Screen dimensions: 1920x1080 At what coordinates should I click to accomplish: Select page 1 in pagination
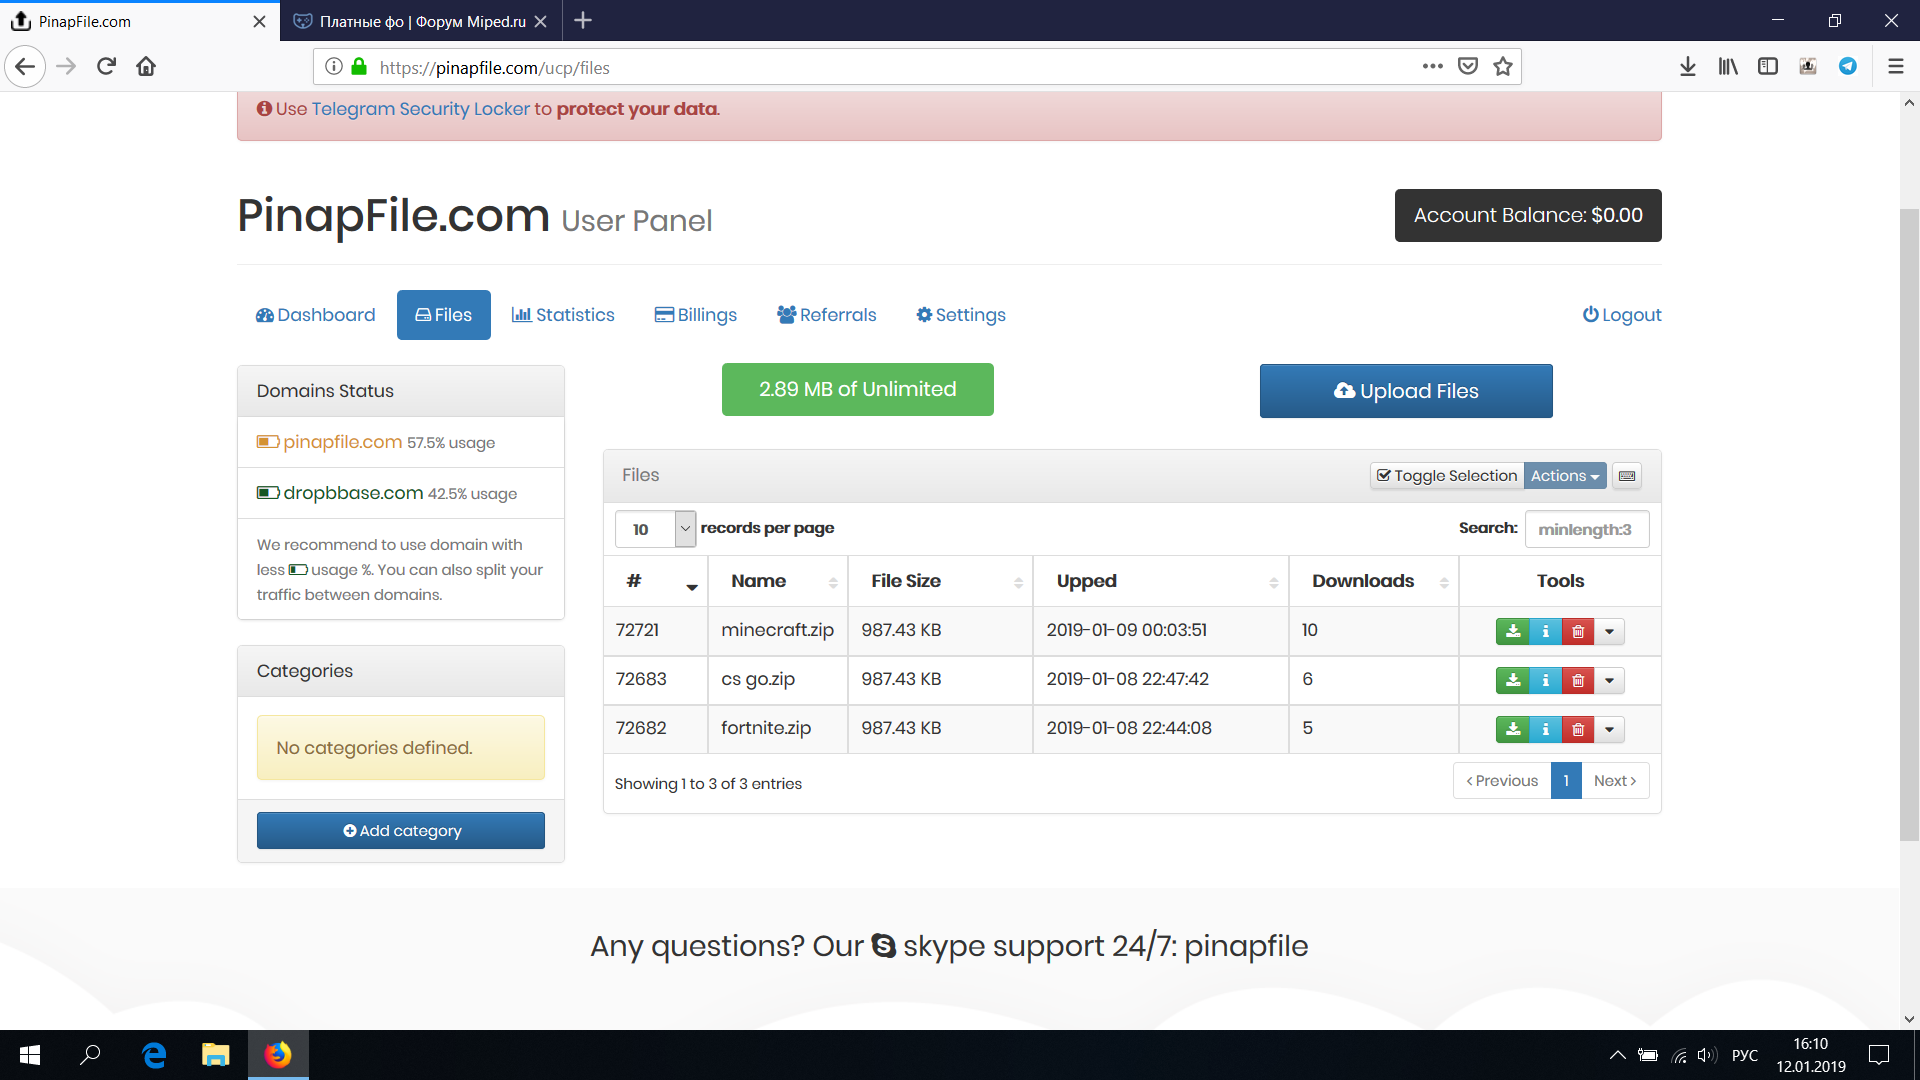[x=1566, y=781]
